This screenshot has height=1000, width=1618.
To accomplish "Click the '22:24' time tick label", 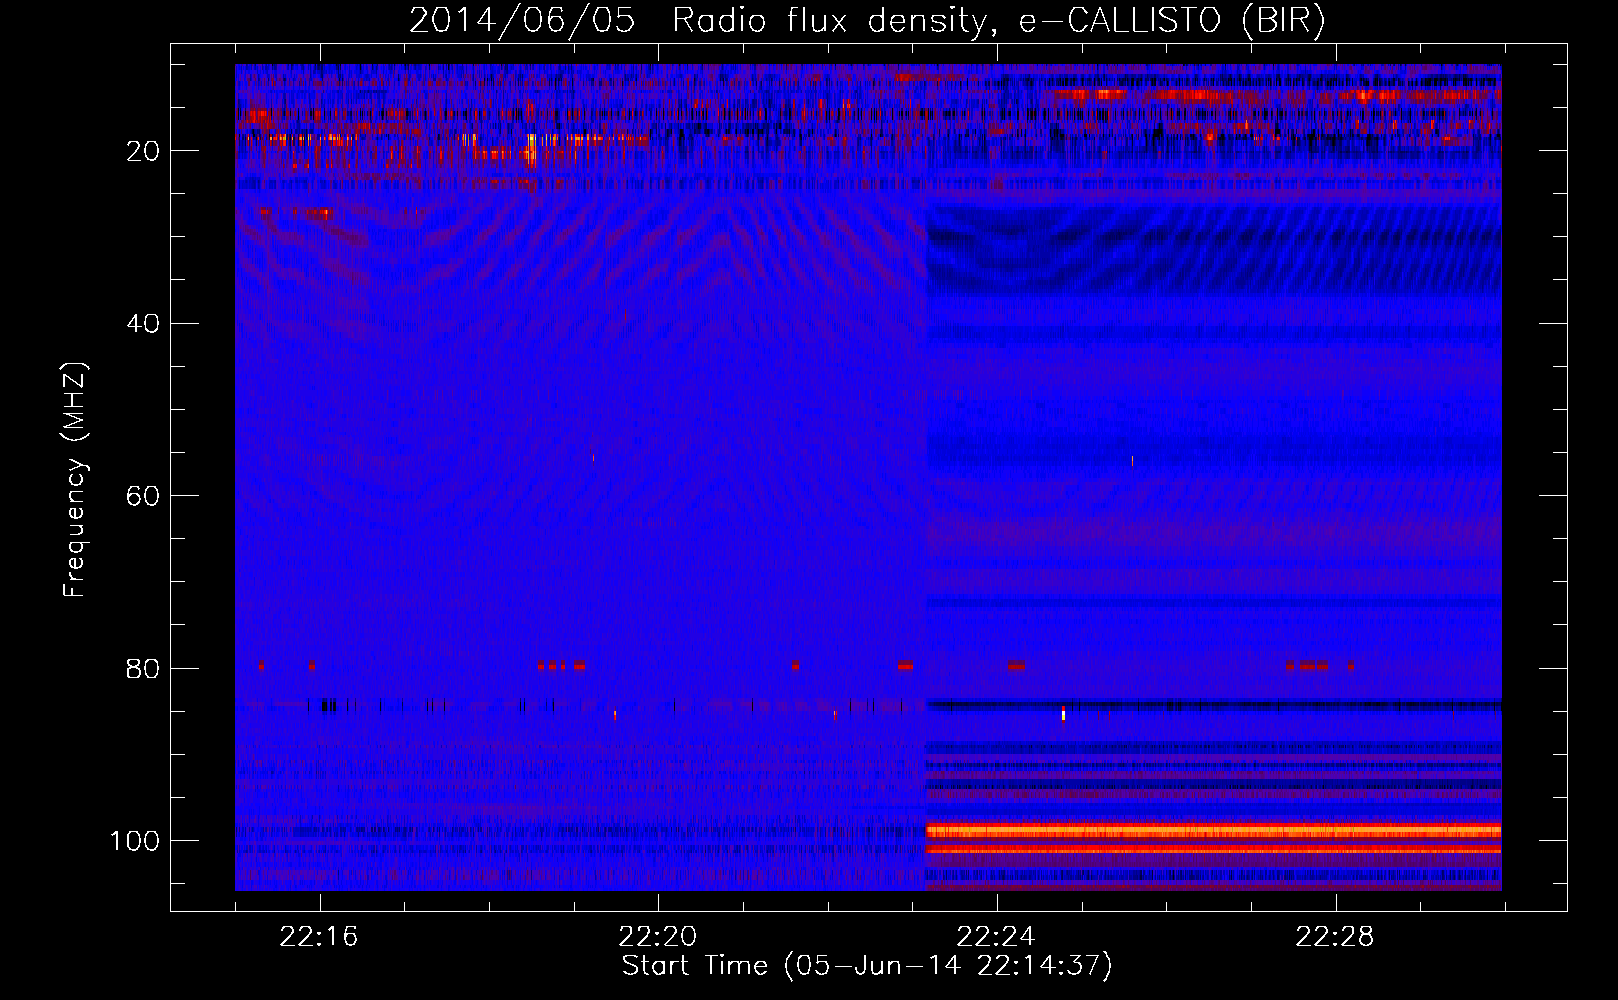I will tap(996, 936).
